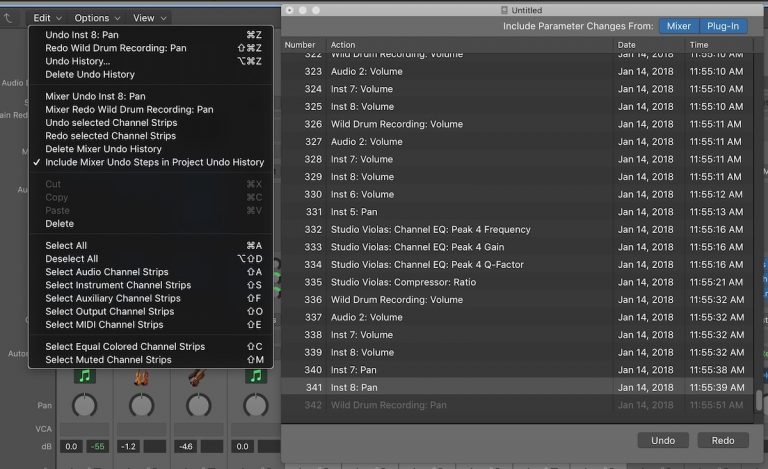Choose Select Auxiliary Channel Strips
Screen dimensions: 768x469
click(x=149, y=299)
